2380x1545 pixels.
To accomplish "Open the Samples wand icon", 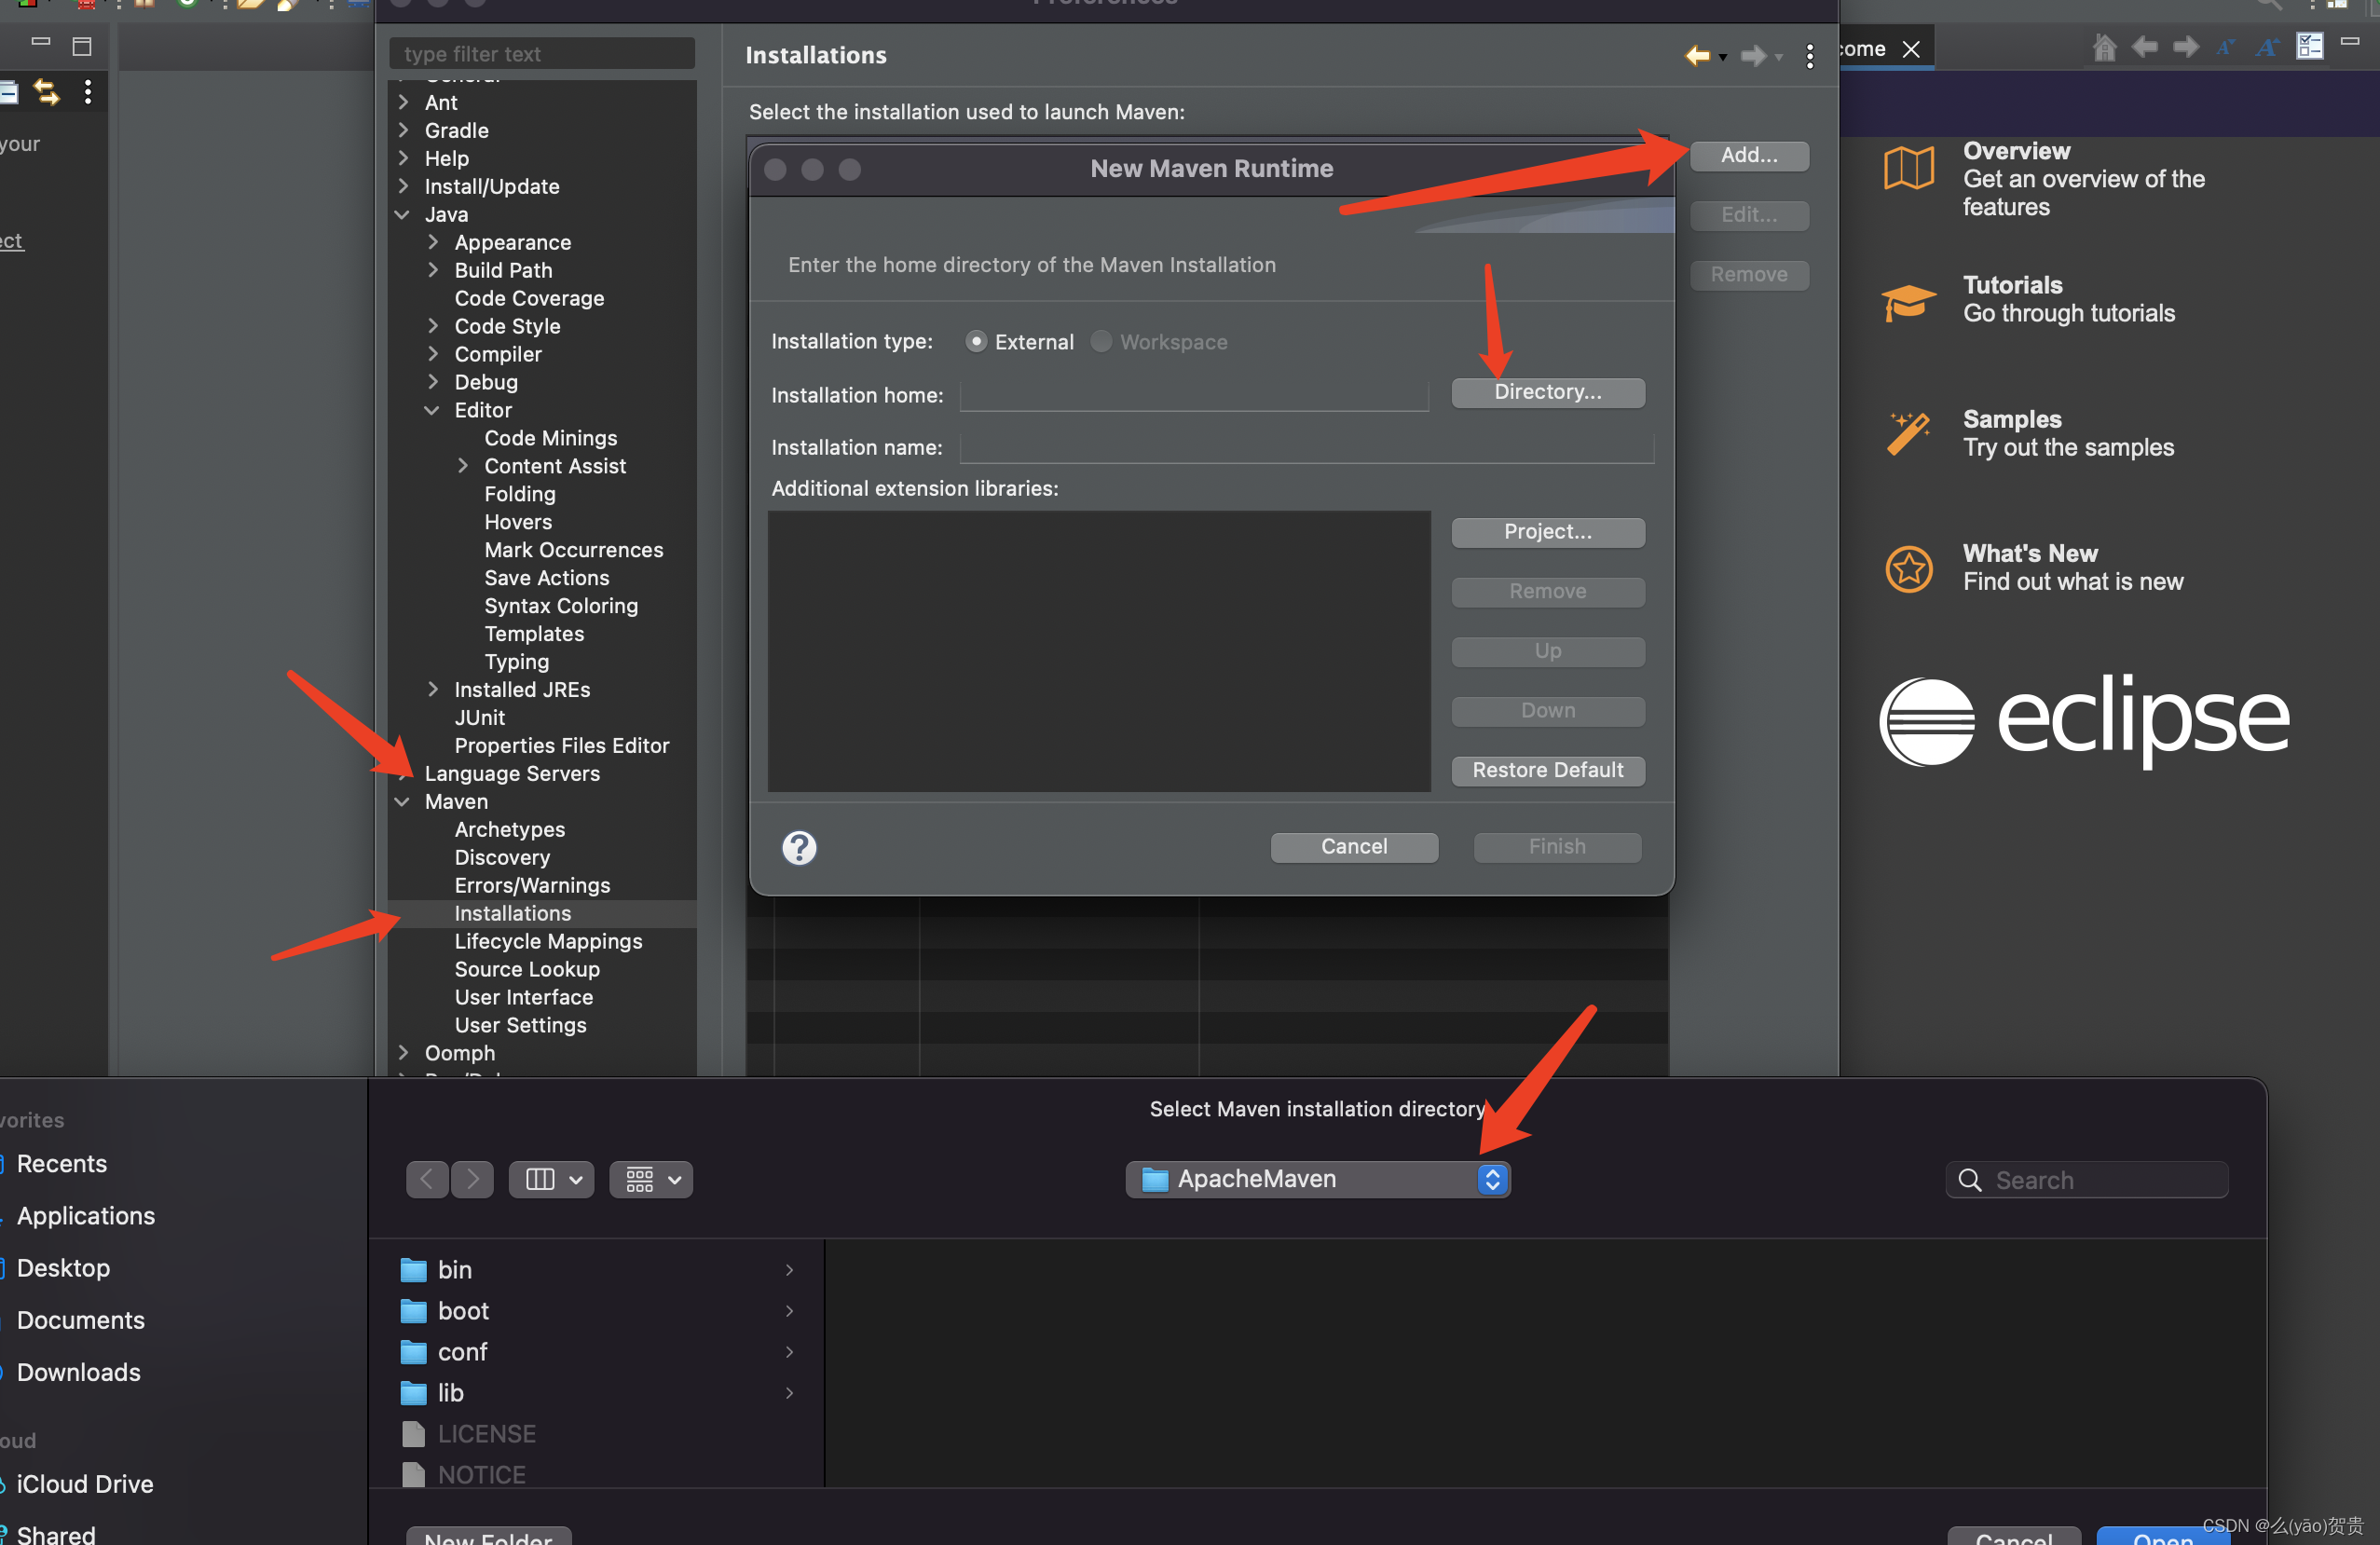I will click(x=1908, y=433).
